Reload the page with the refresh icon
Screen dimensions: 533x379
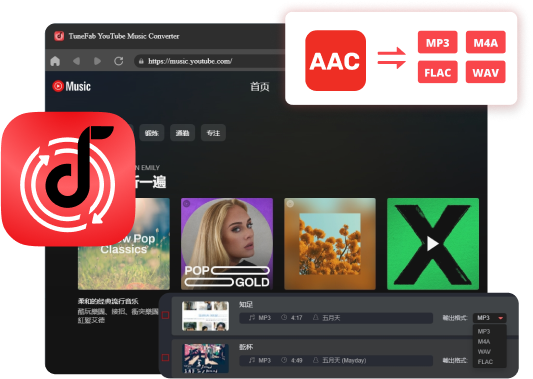[x=119, y=61]
